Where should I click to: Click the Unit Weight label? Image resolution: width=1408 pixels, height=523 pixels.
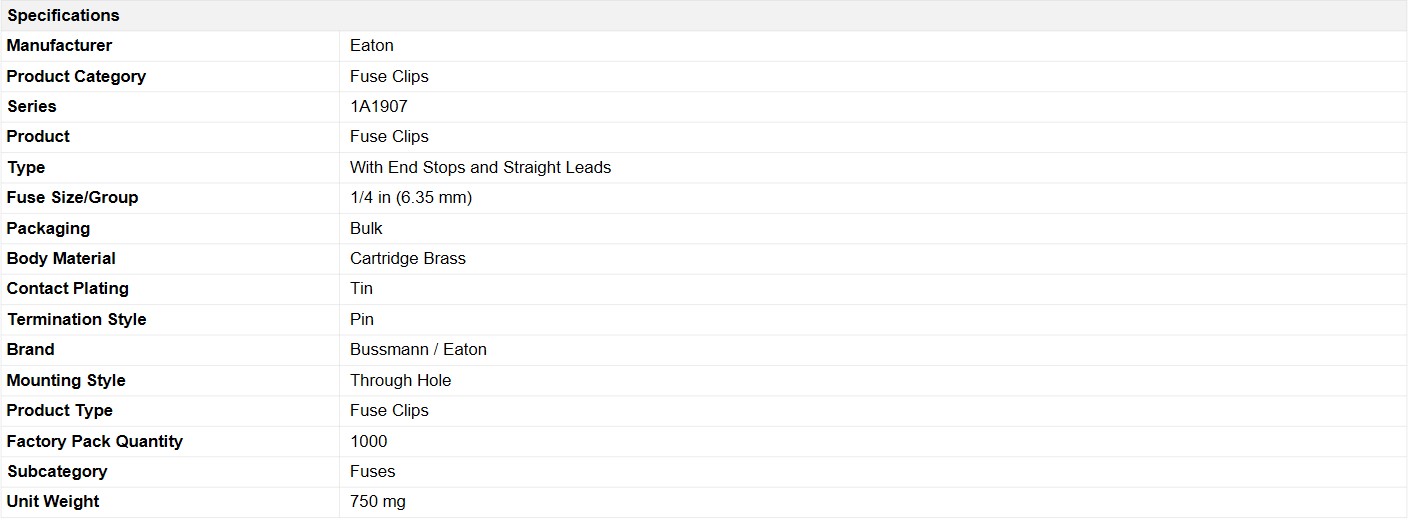tap(53, 502)
